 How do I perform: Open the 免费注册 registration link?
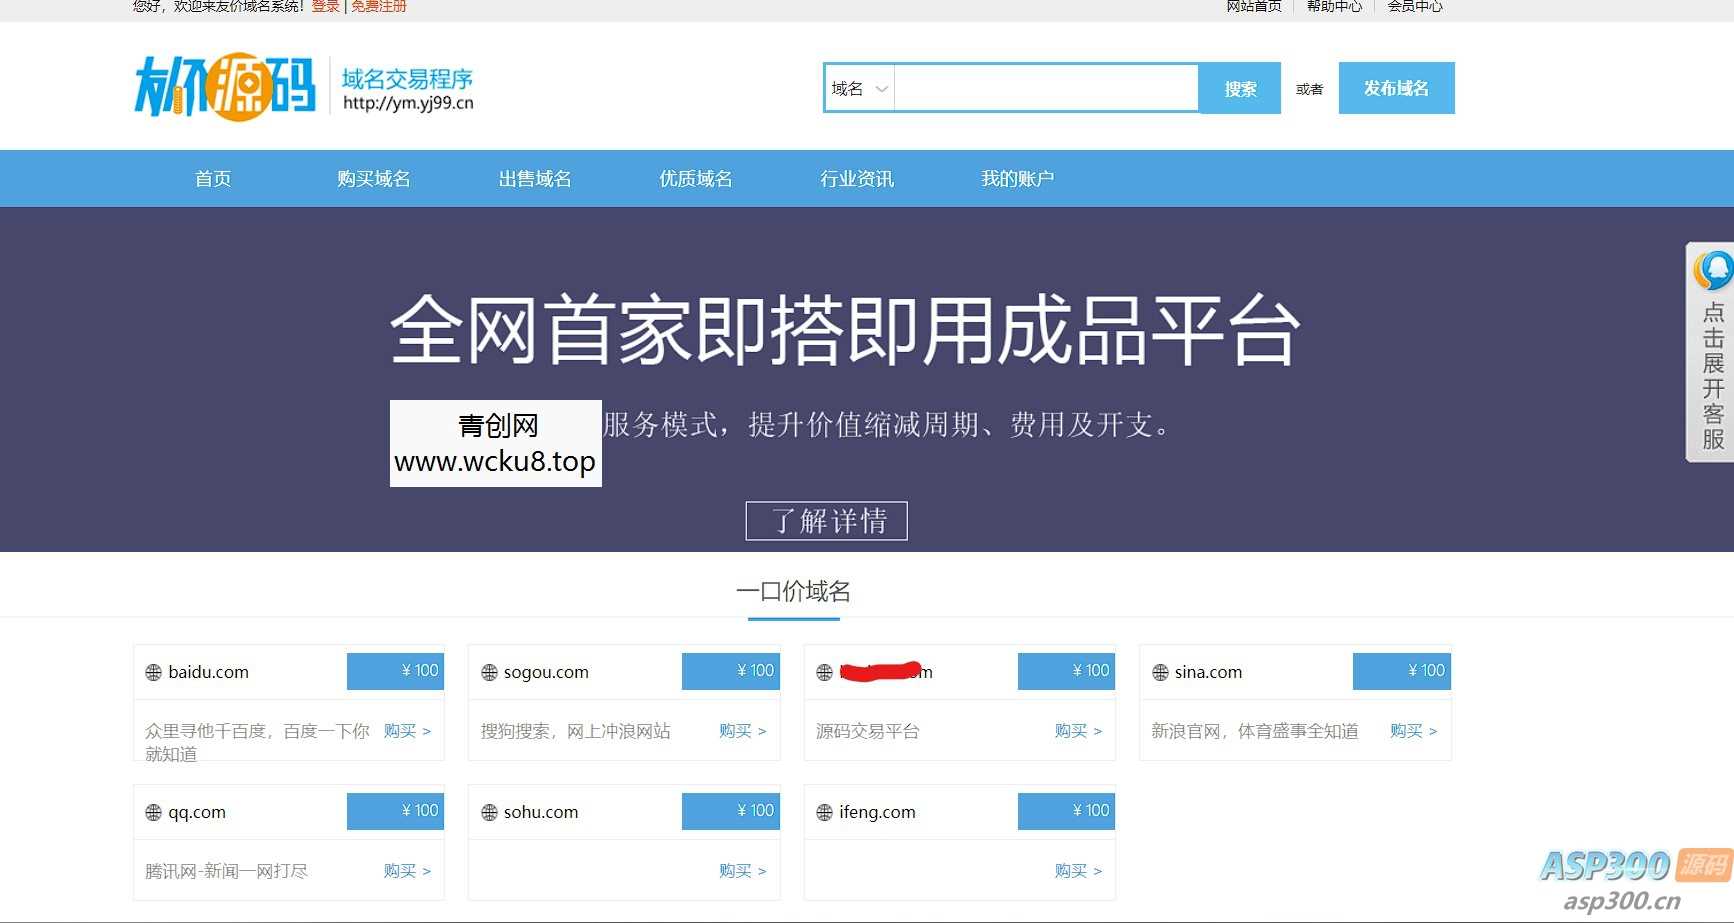click(377, 6)
